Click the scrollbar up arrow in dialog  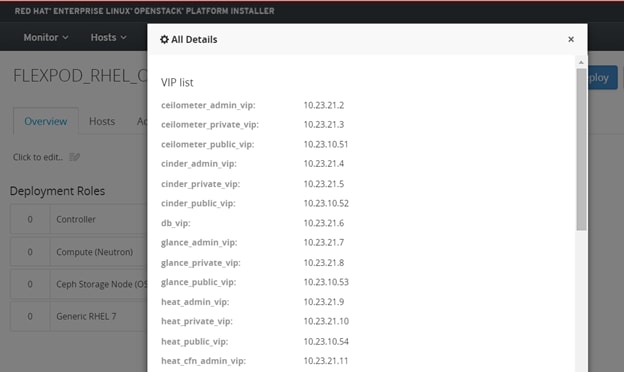581,62
